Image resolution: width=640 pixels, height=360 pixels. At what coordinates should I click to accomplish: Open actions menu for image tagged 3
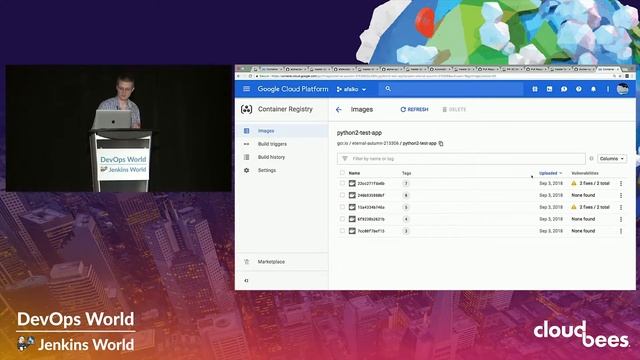pos(621,231)
